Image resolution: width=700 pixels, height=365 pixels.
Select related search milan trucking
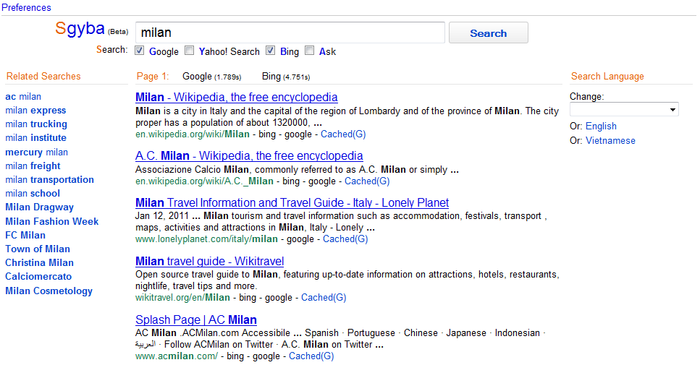36,124
